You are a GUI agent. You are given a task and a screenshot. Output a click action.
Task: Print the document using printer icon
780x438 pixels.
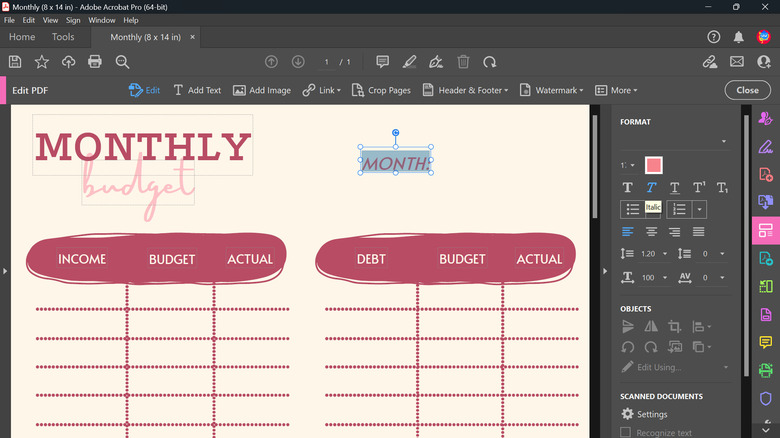tap(95, 62)
